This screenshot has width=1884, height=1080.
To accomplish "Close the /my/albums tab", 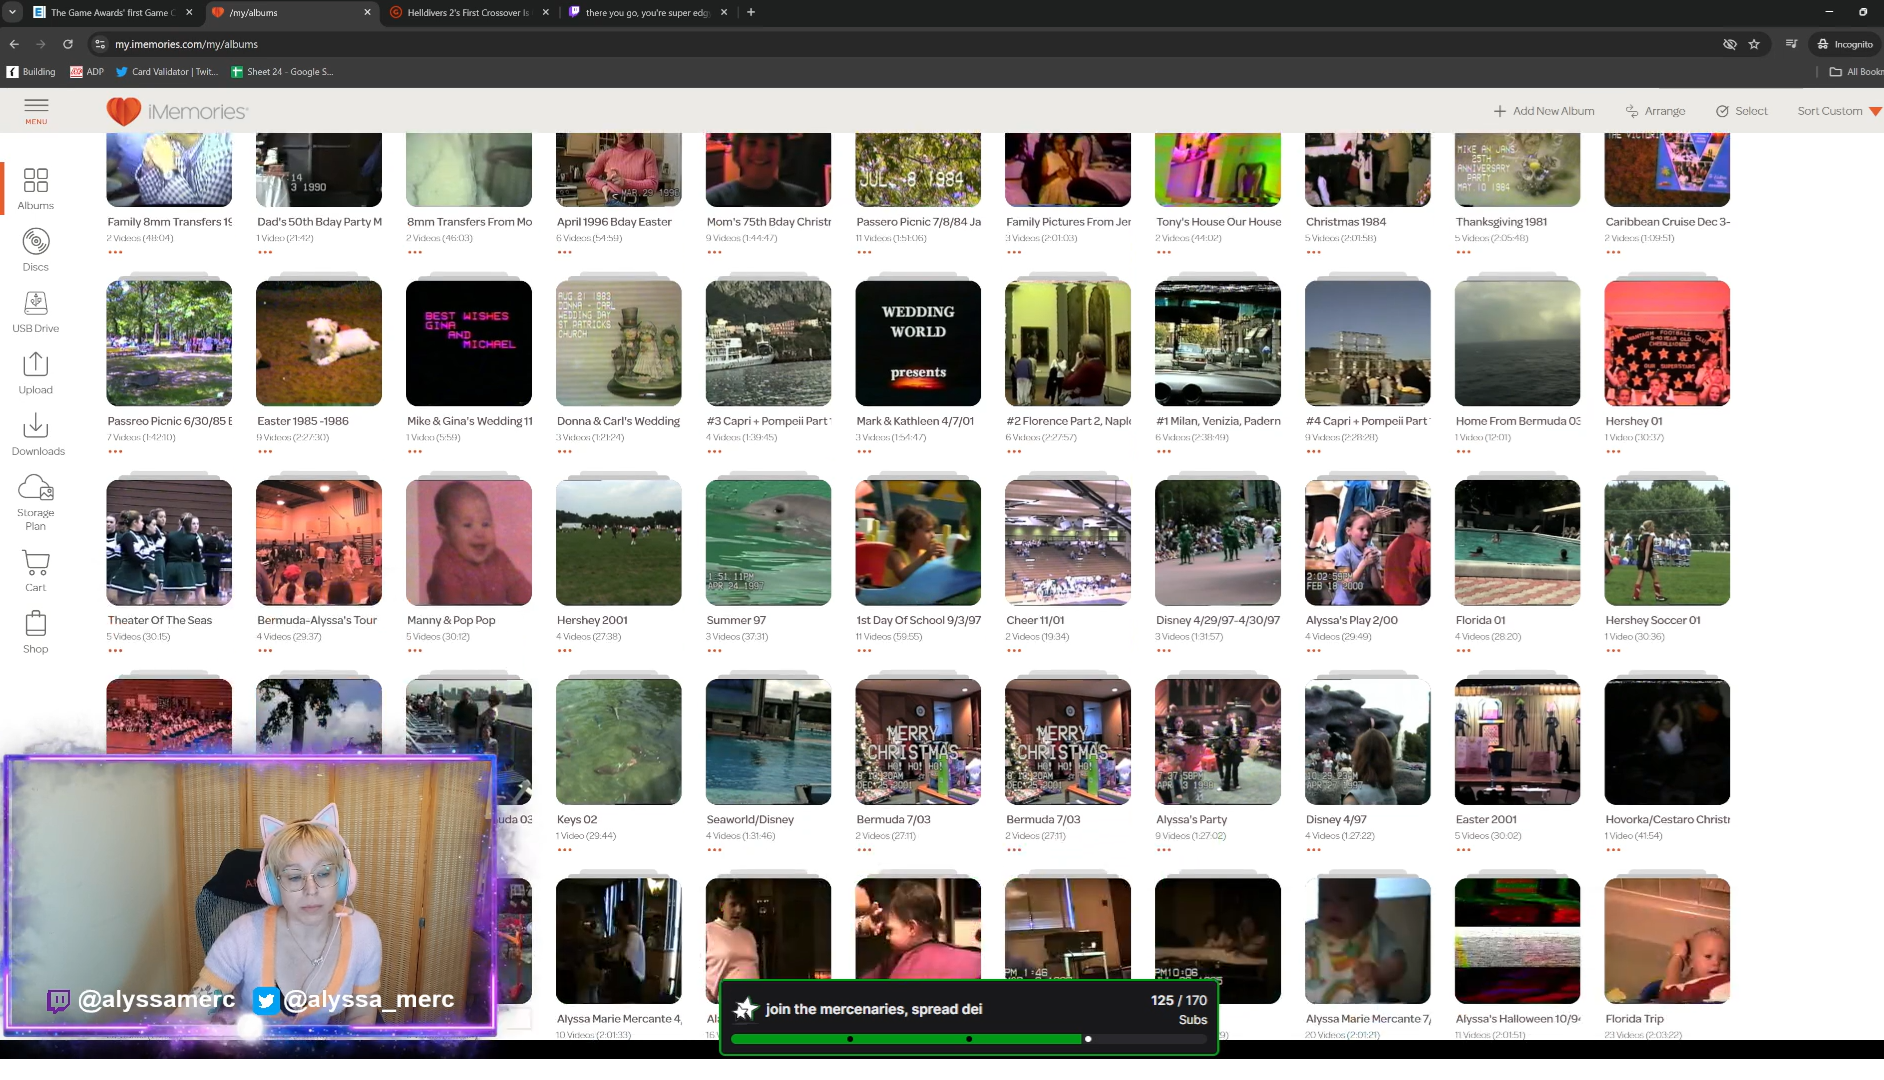I will click(367, 12).
